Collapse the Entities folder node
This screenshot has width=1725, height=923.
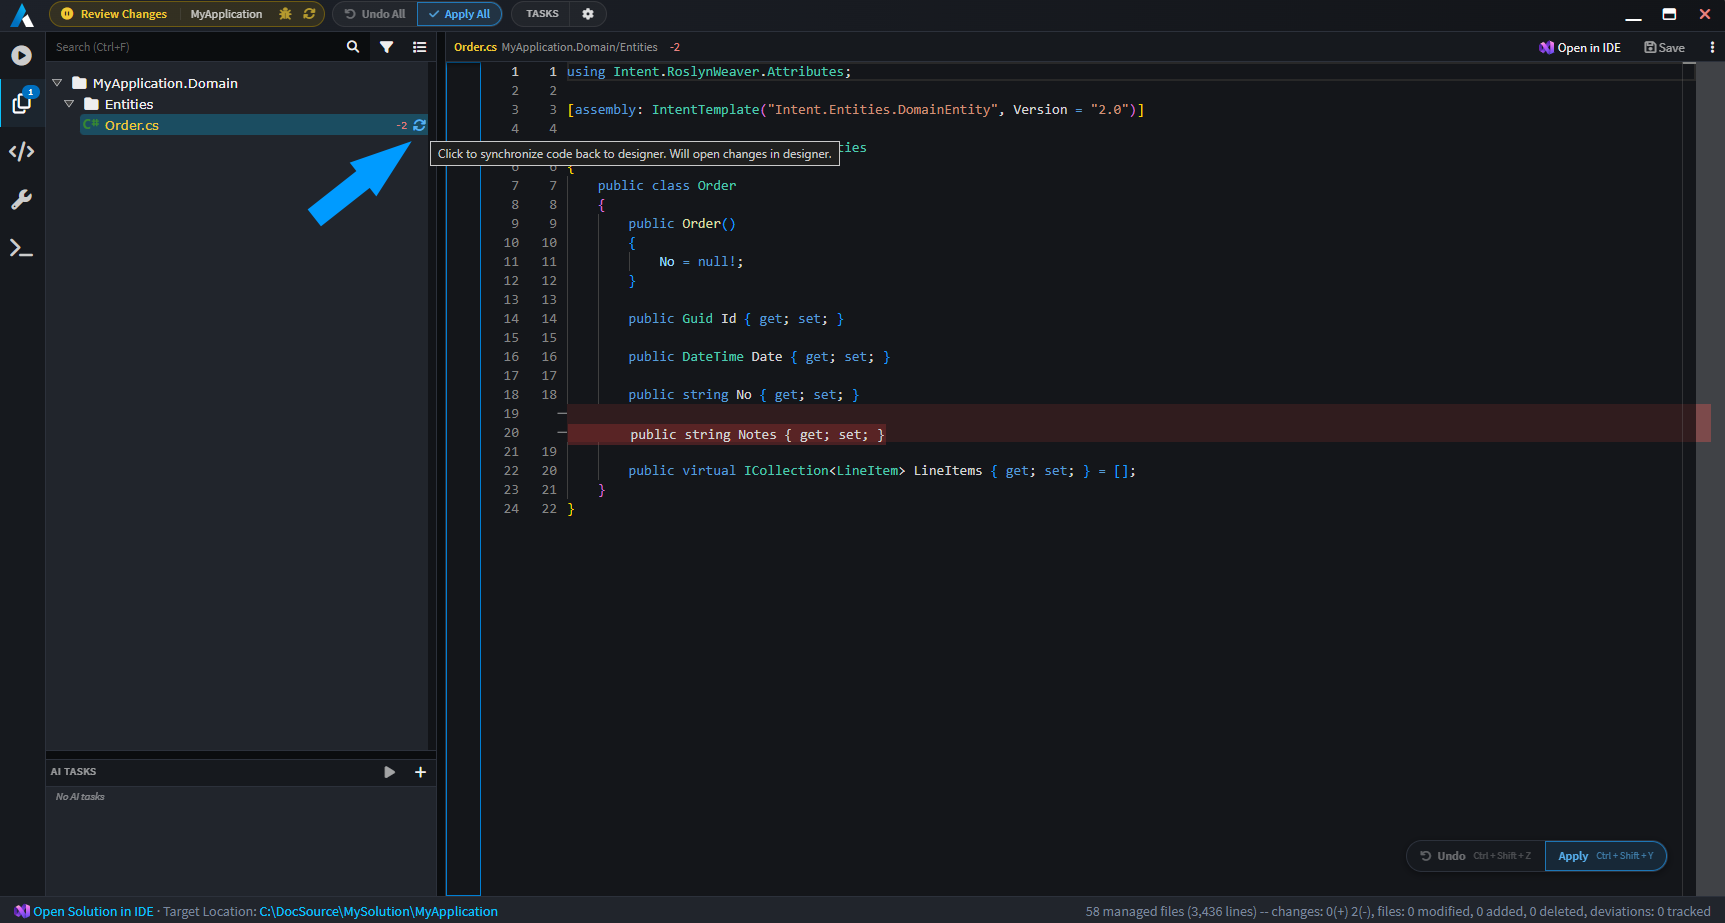point(70,104)
